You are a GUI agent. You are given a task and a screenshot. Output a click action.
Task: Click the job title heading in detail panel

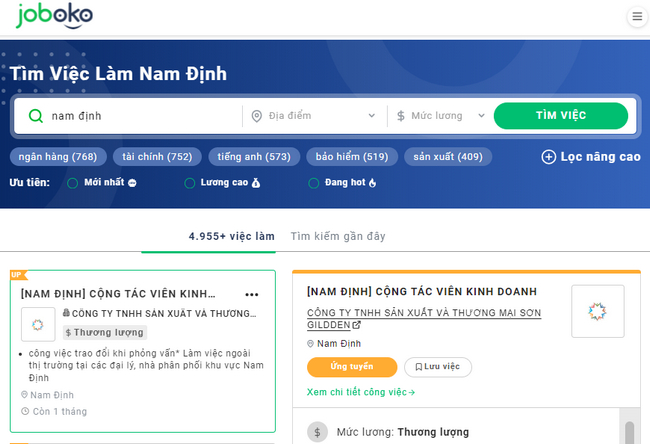click(422, 291)
